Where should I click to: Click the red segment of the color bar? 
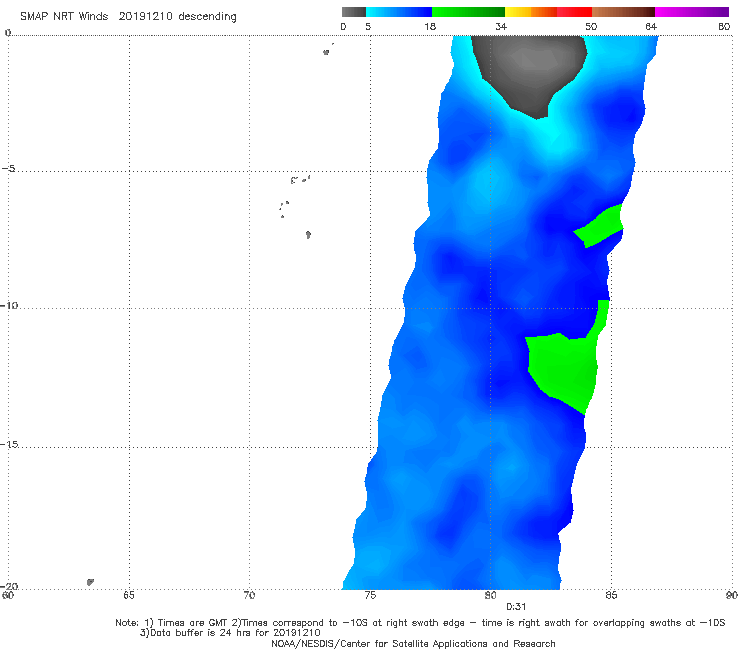574,12
